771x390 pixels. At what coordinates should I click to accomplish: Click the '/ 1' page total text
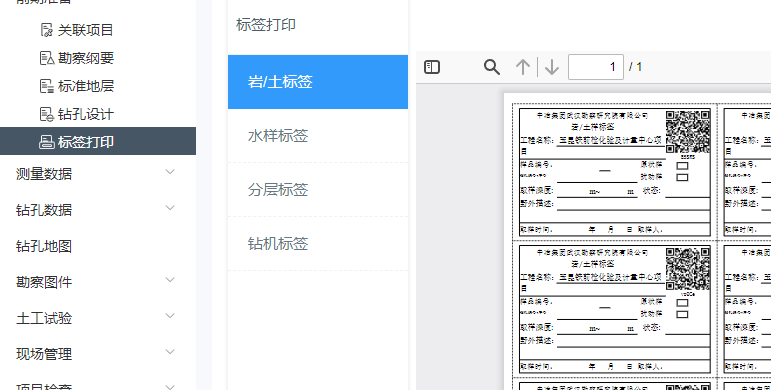tap(635, 67)
